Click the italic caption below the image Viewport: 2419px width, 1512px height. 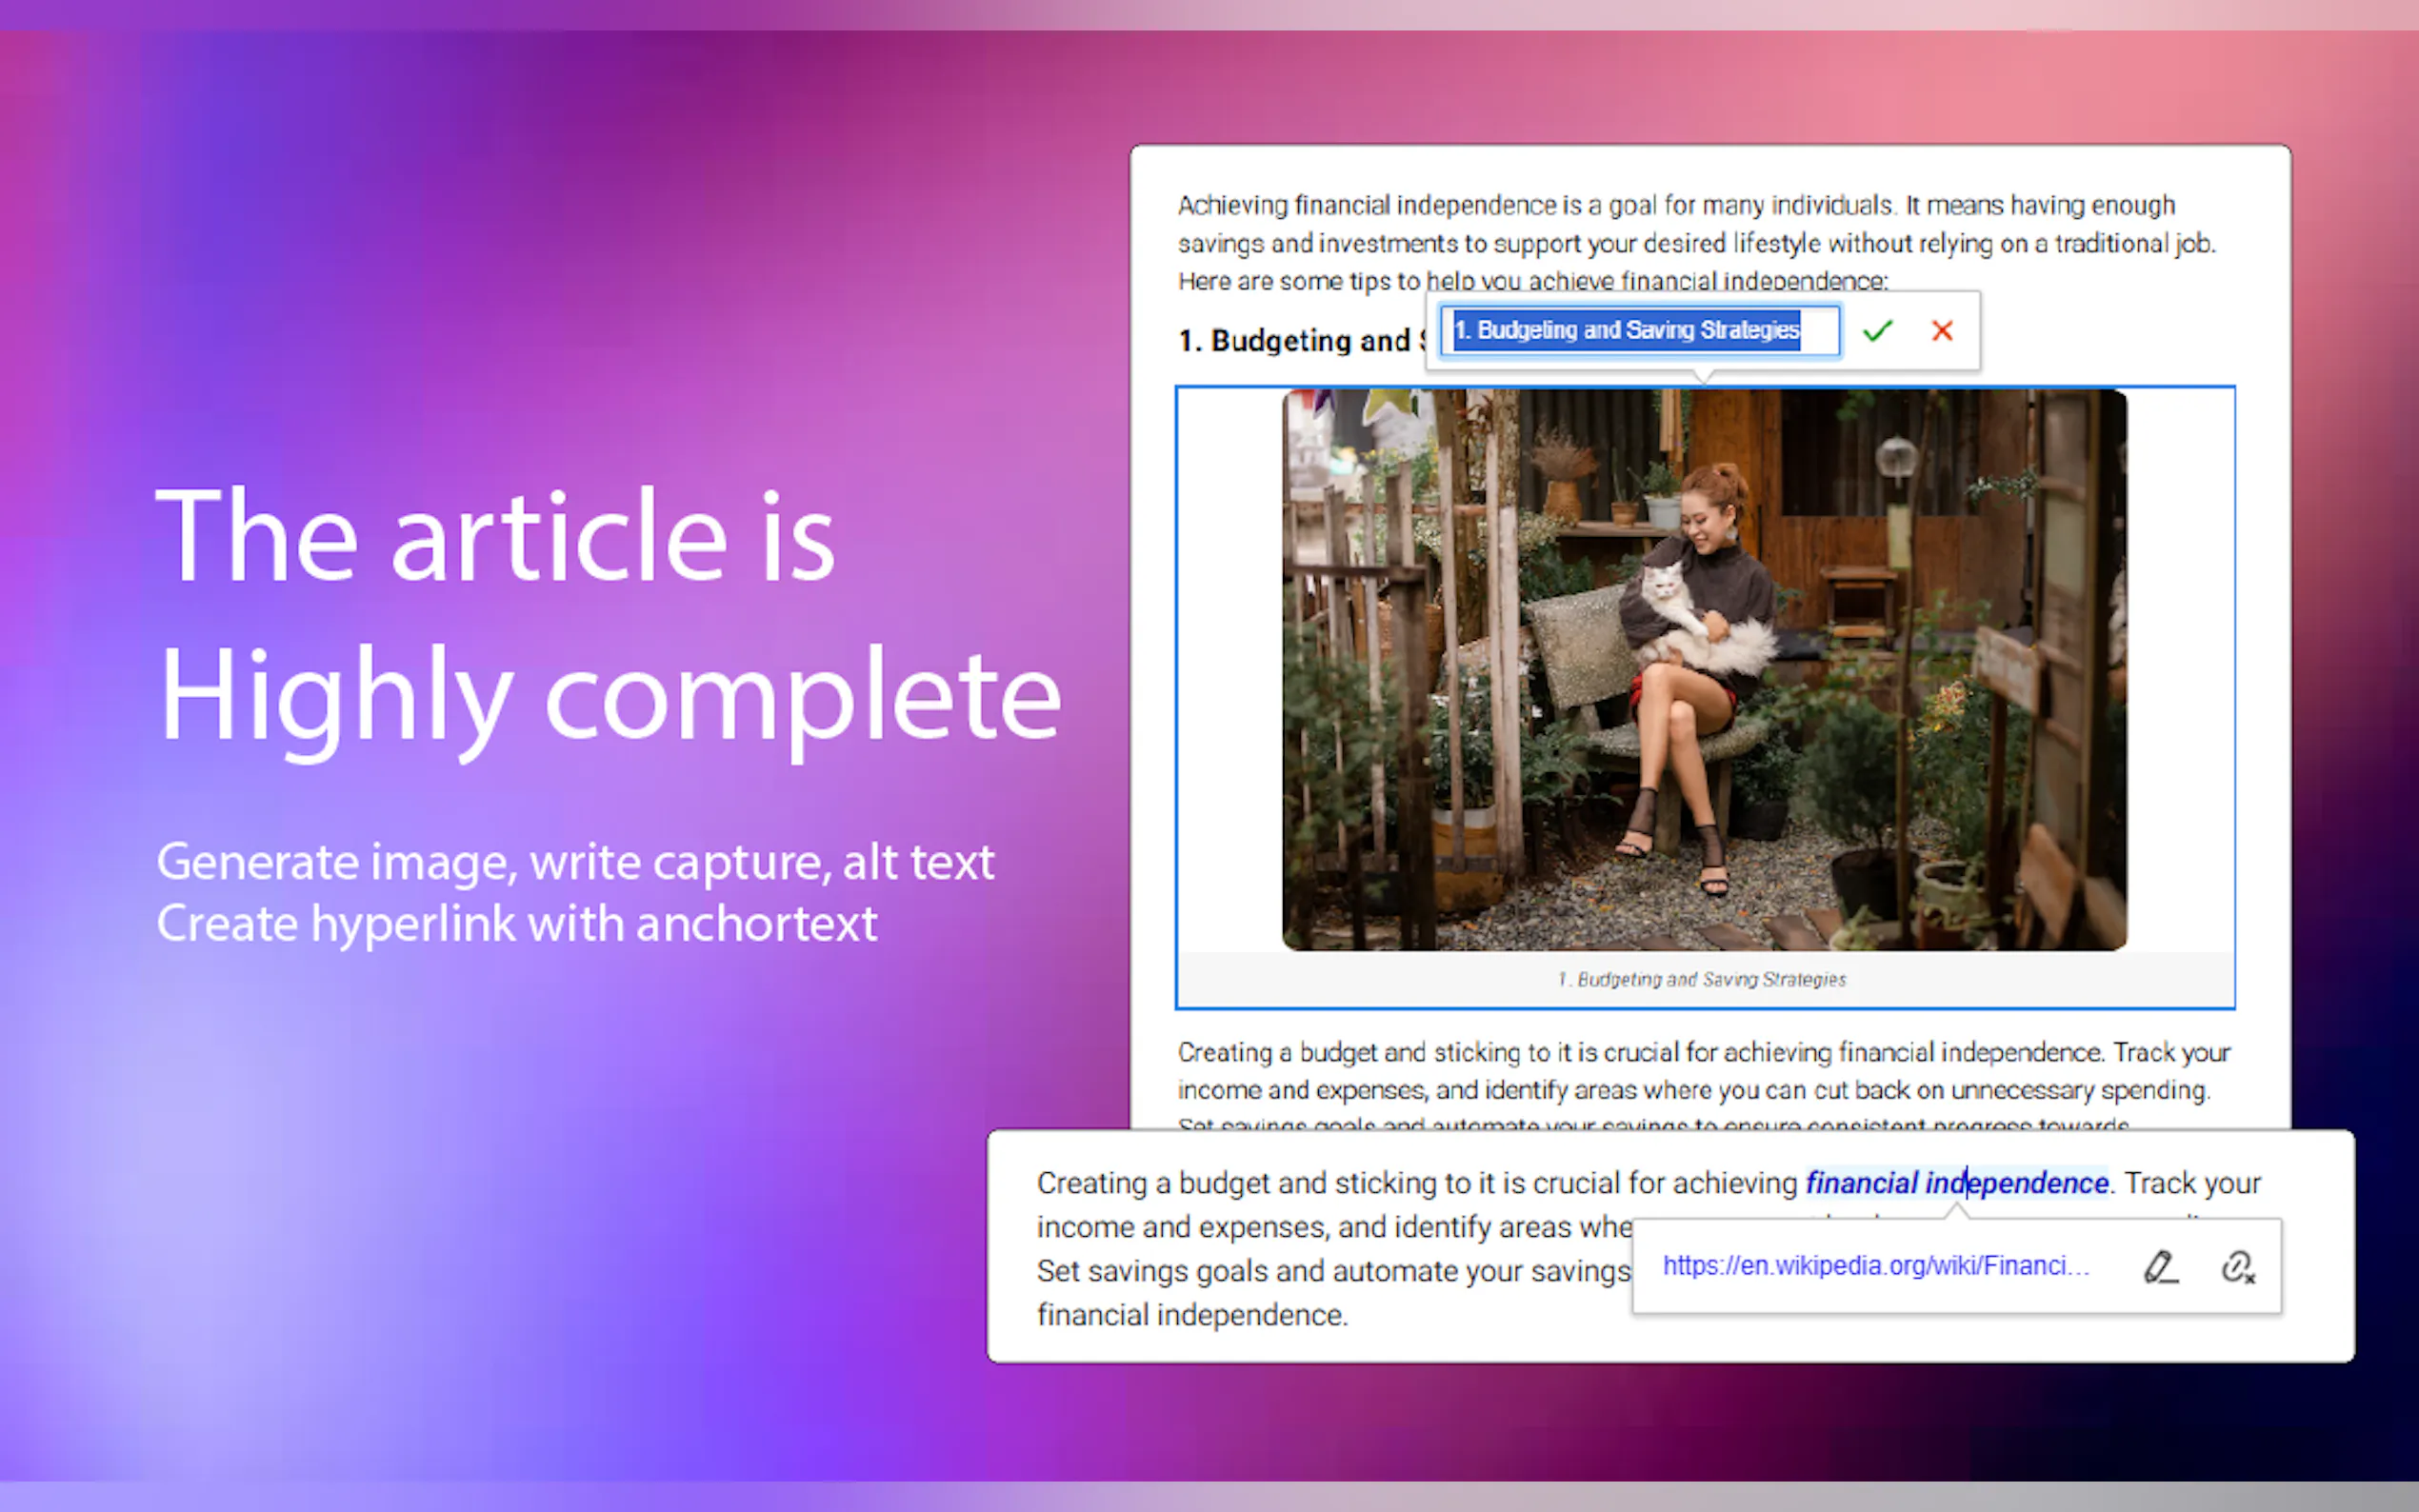1701,980
